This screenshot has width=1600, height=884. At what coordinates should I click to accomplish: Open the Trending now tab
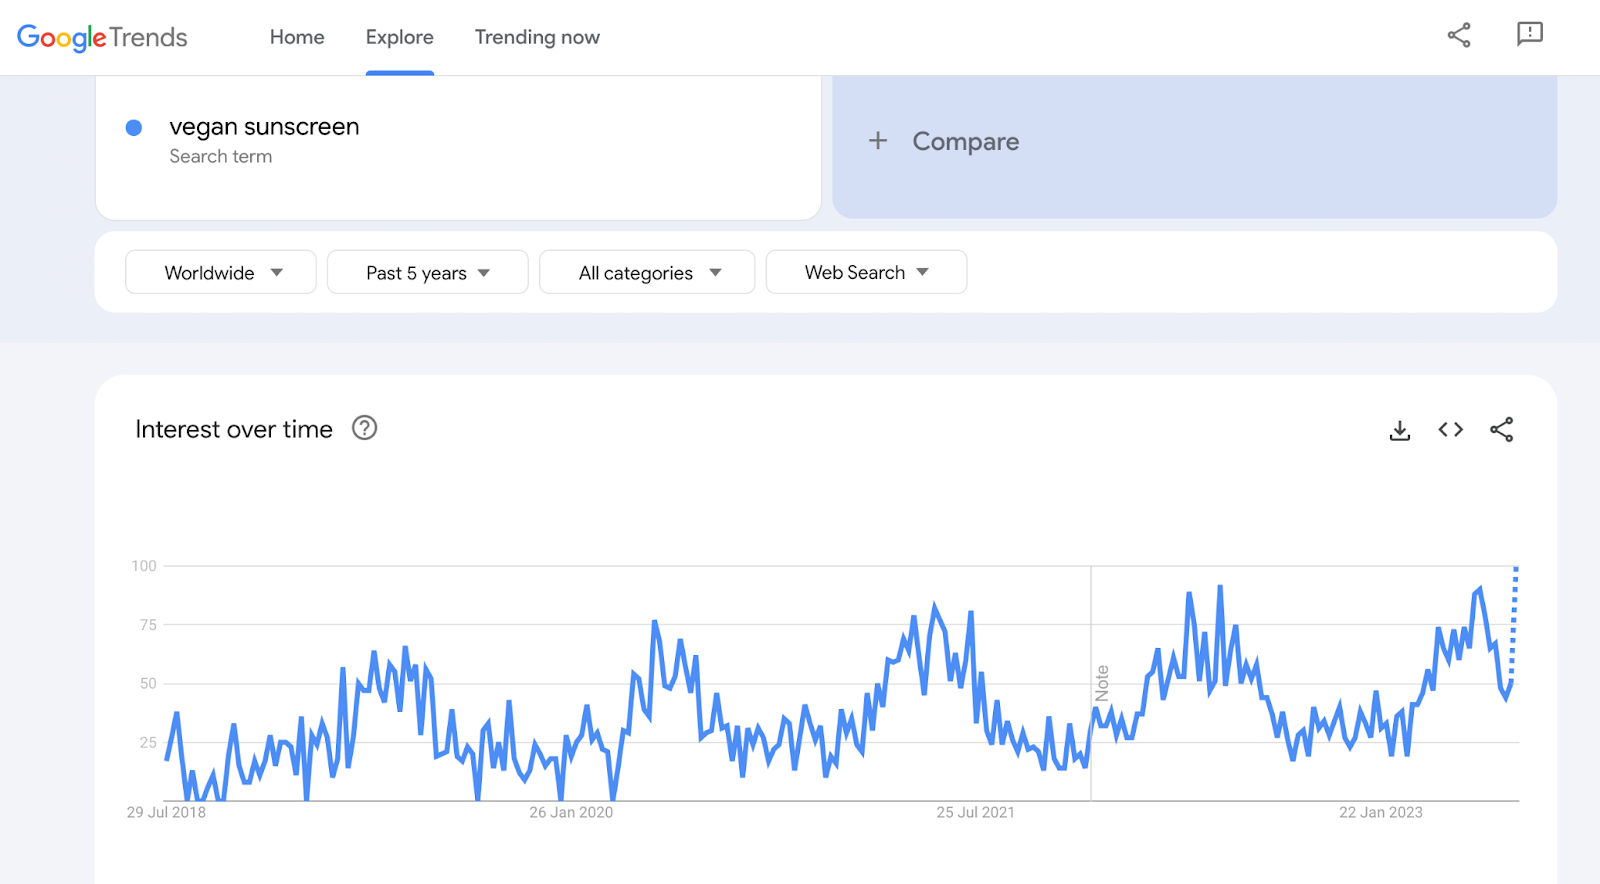tap(537, 37)
